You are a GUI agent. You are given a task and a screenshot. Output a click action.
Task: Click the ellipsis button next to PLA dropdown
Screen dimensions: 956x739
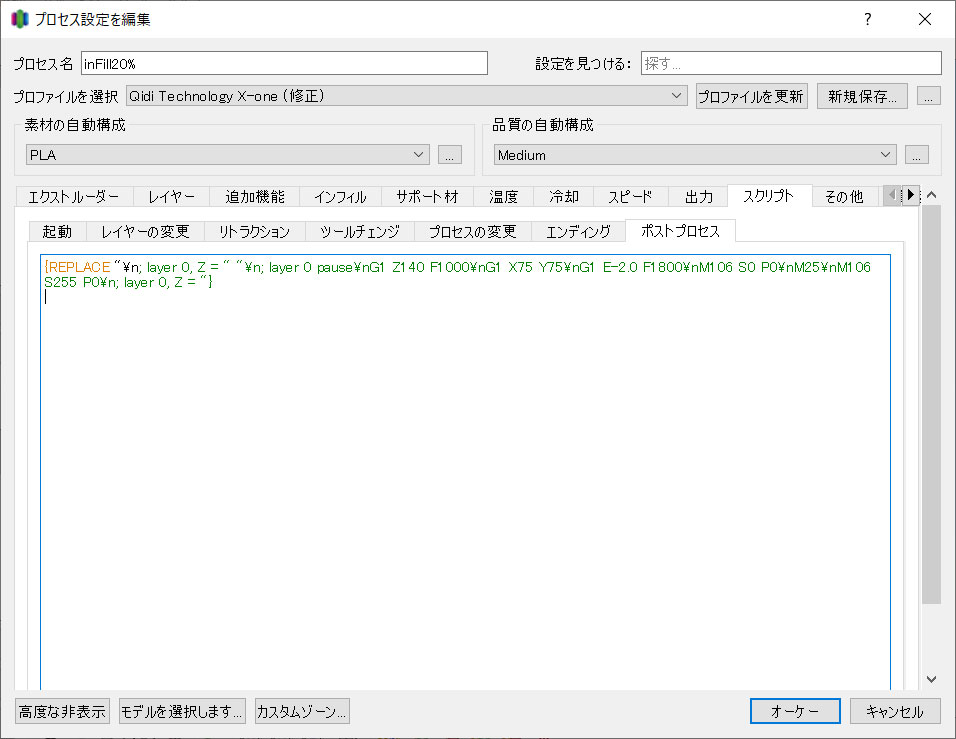(x=449, y=155)
